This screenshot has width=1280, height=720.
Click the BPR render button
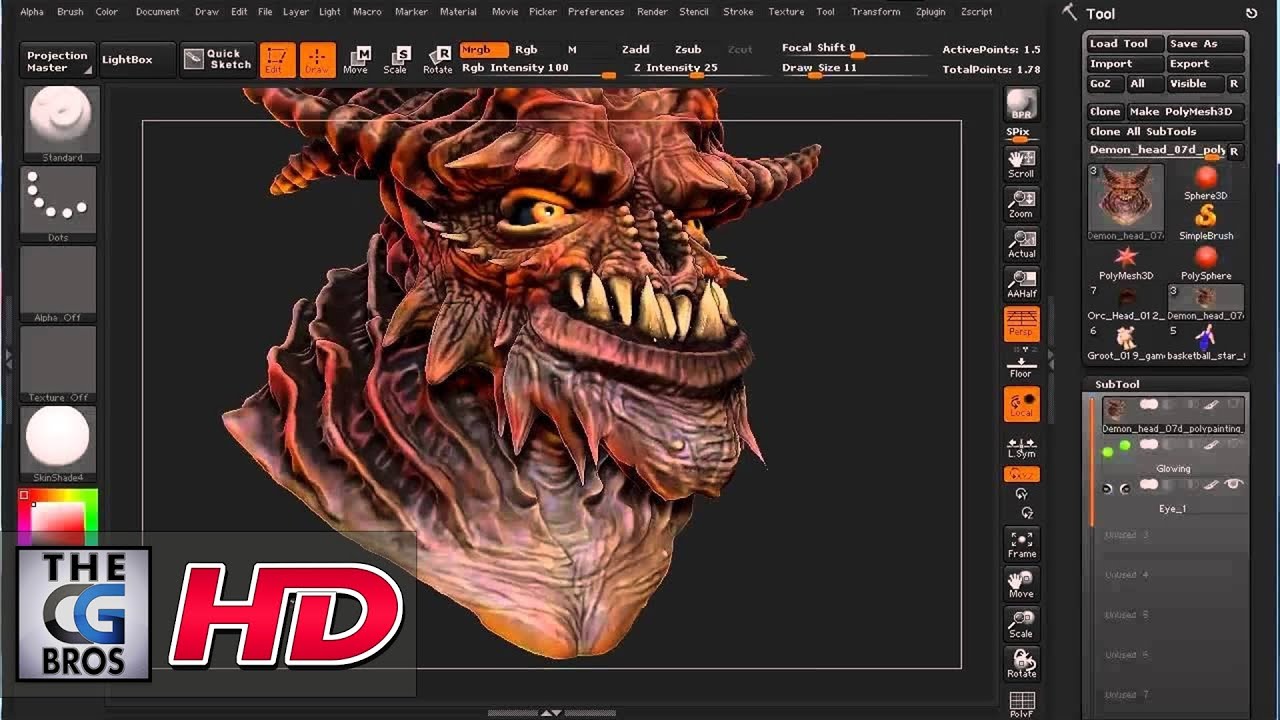coord(1021,104)
